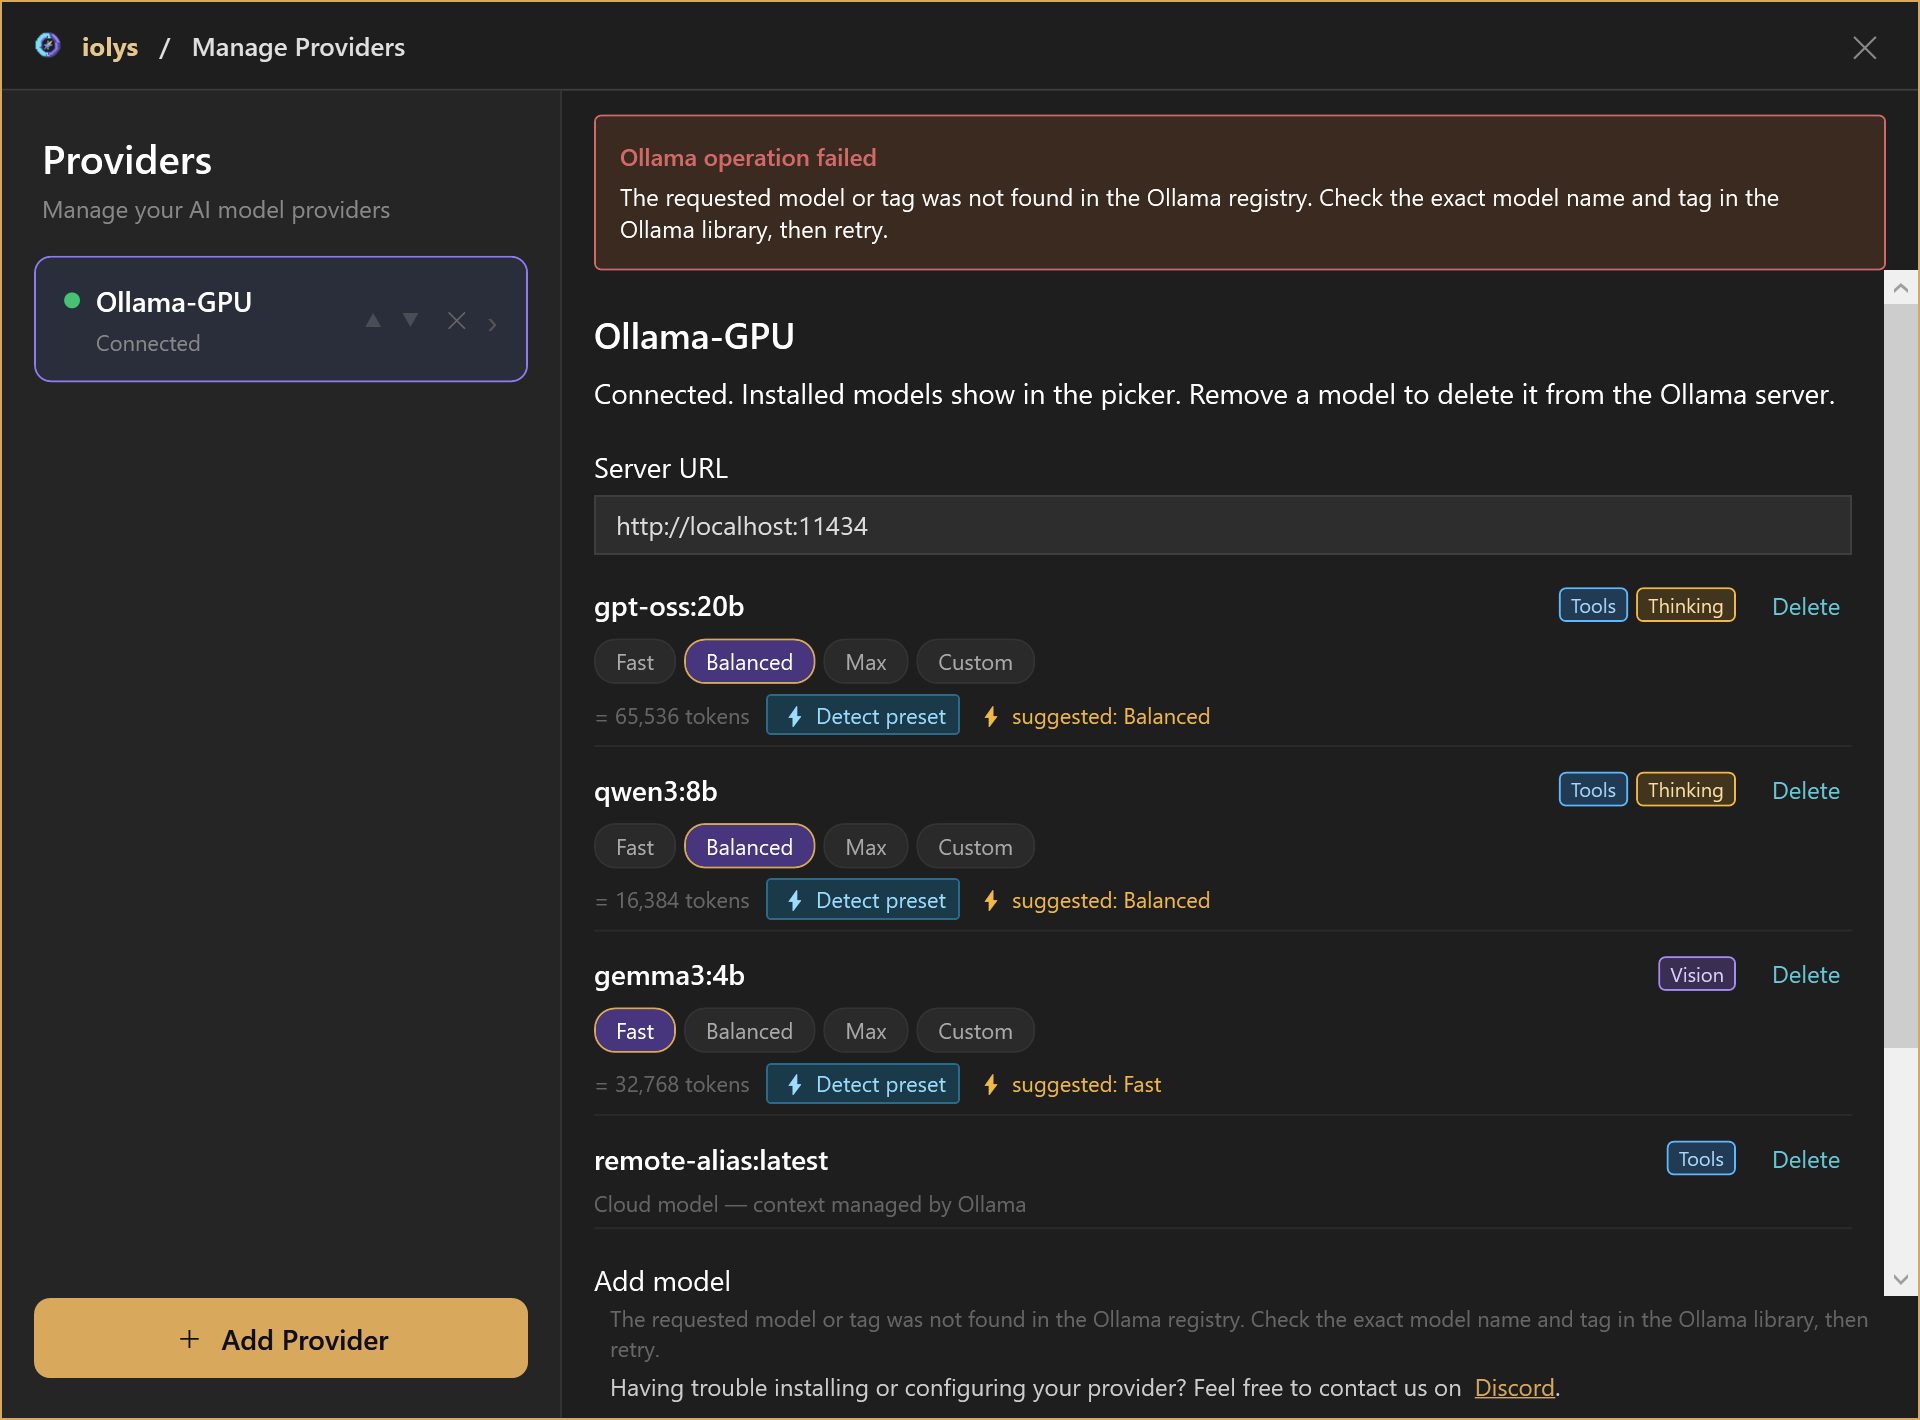
Task: Select Custom preset for qwen3:8b
Action: click(x=975, y=847)
